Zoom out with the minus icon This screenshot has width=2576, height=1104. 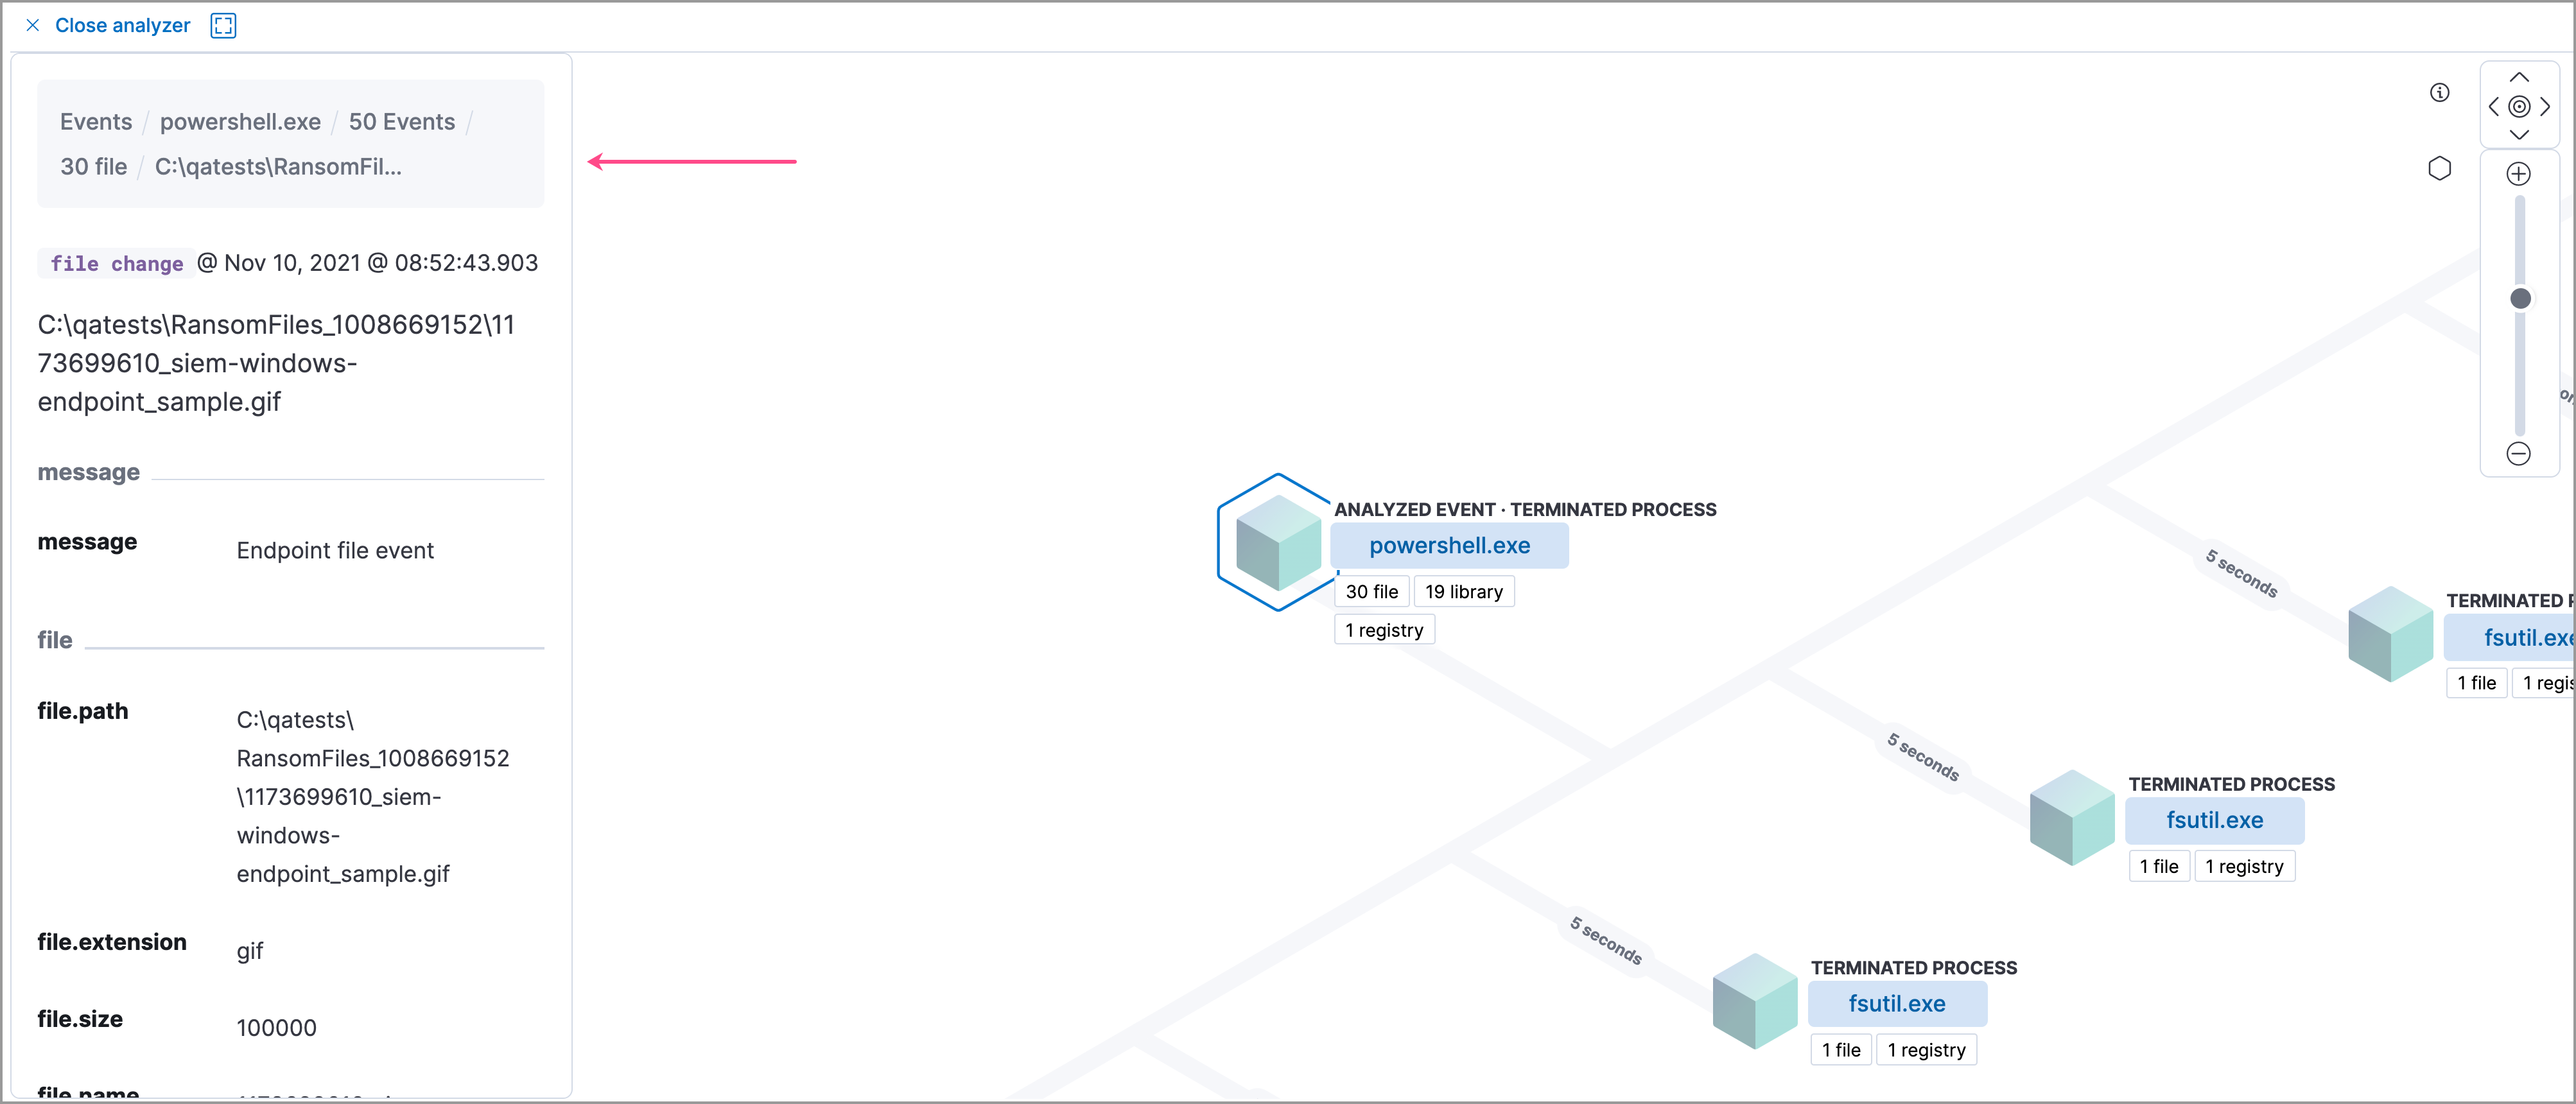2518,454
